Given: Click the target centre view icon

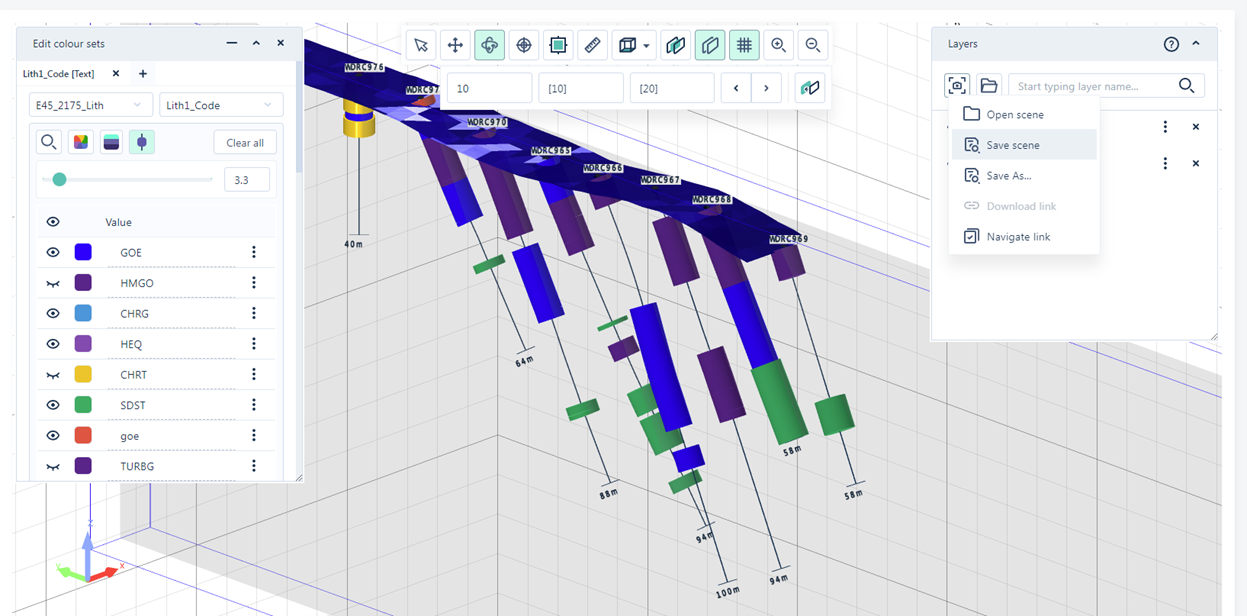Looking at the screenshot, I should [524, 45].
